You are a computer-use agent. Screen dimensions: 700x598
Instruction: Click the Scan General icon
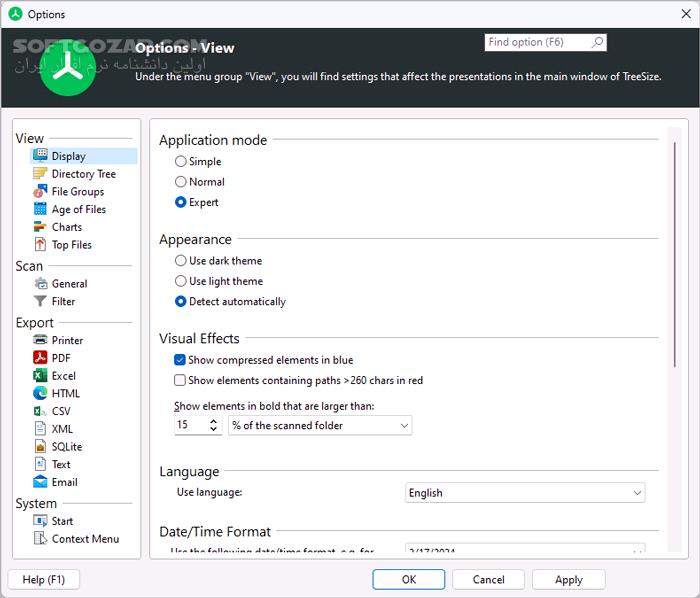[x=41, y=283]
